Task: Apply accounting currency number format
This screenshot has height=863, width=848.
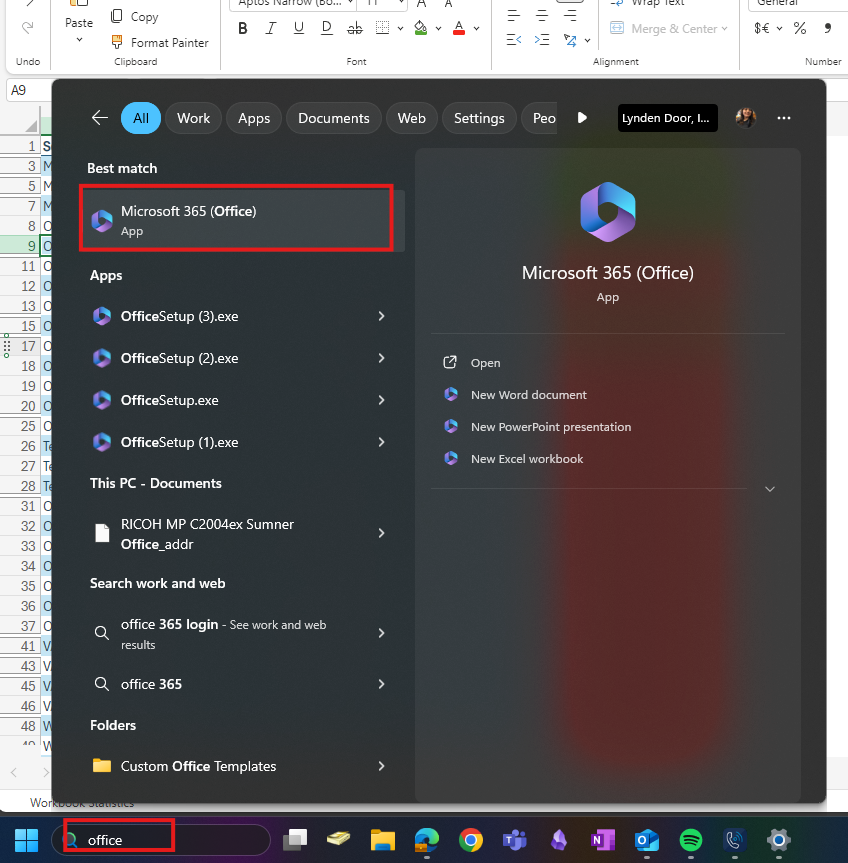Action: point(762,29)
